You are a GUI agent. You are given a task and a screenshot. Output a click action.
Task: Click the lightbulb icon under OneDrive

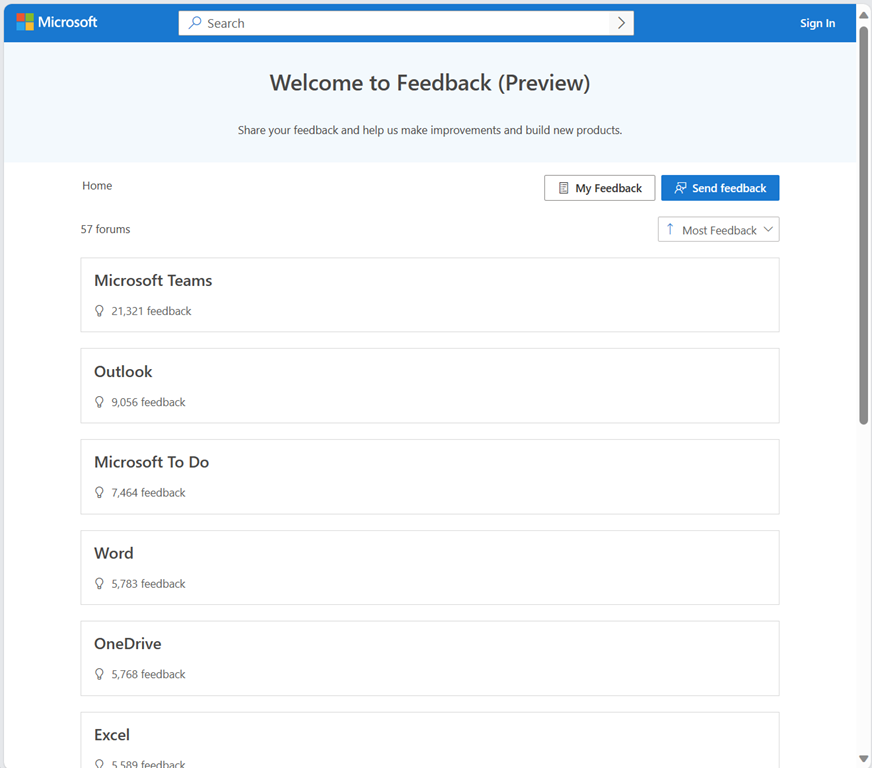pos(99,675)
